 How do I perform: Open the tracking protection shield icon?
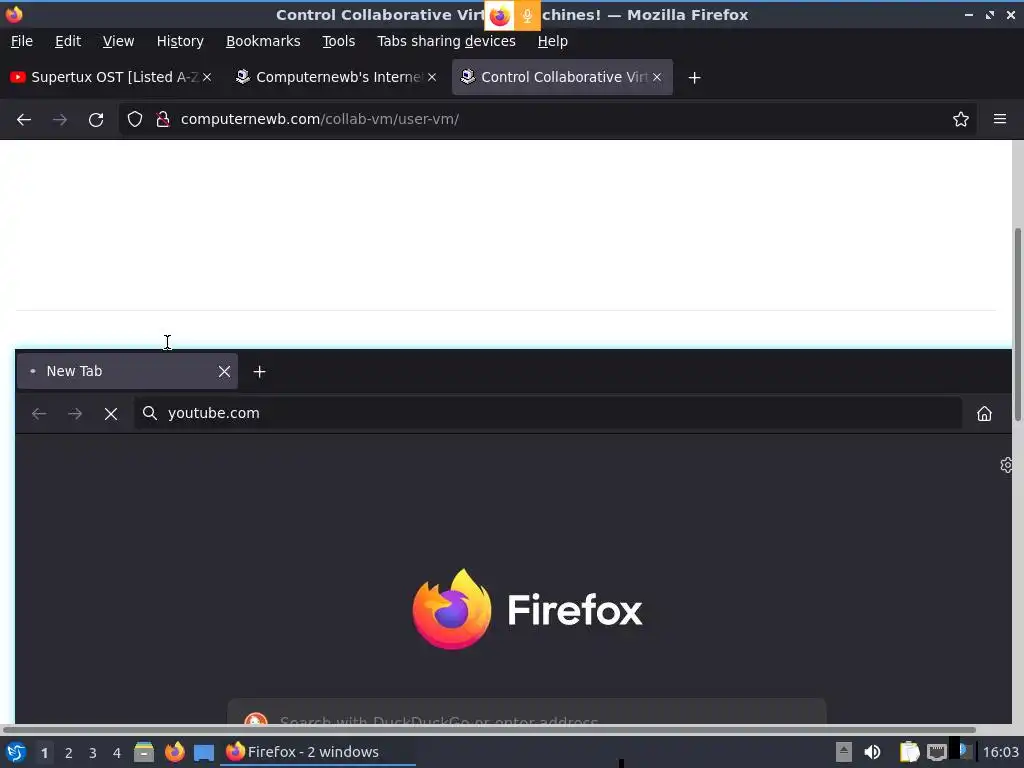(x=135, y=120)
